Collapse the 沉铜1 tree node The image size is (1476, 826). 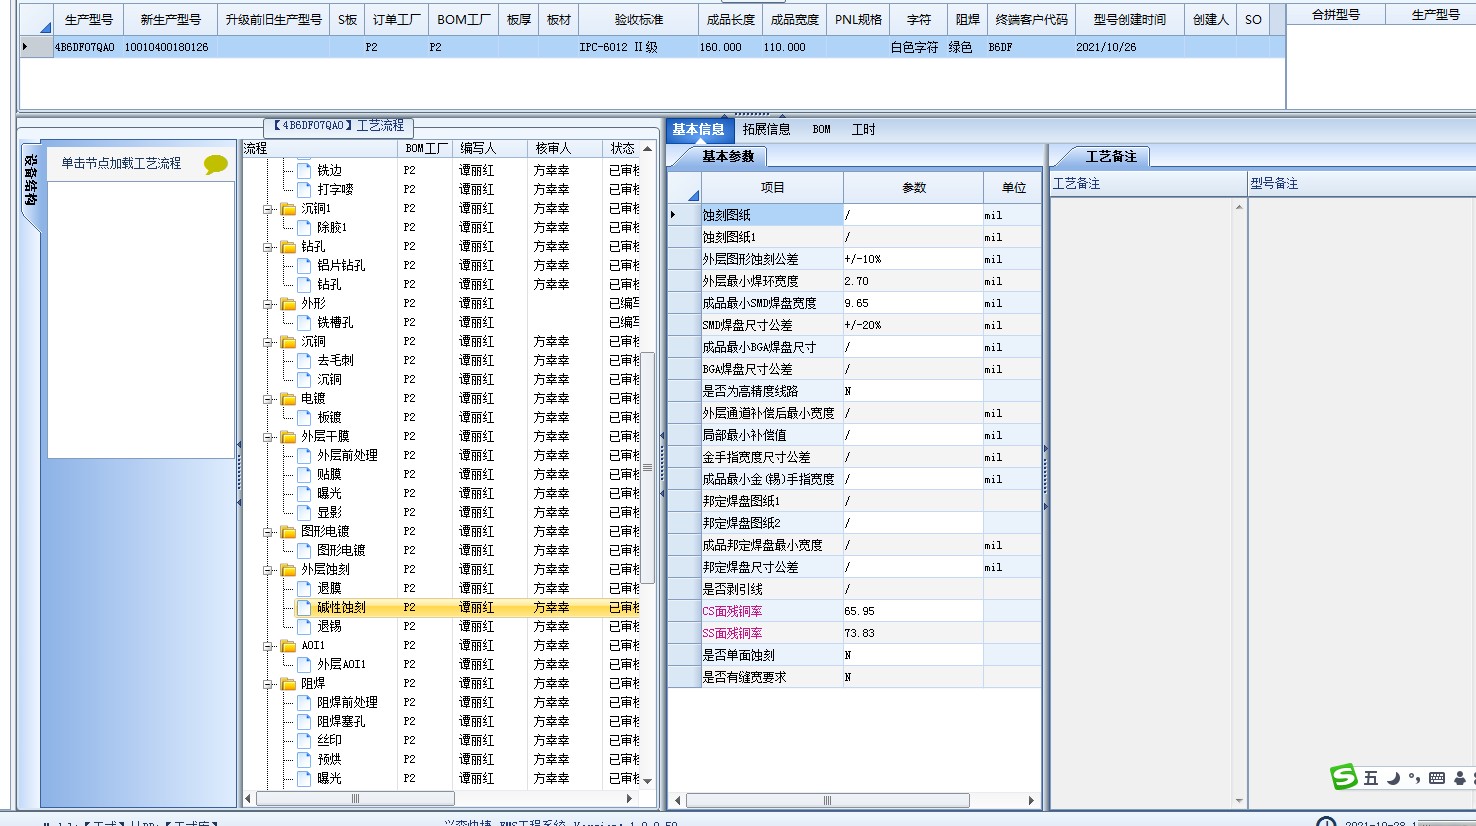[268, 209]
